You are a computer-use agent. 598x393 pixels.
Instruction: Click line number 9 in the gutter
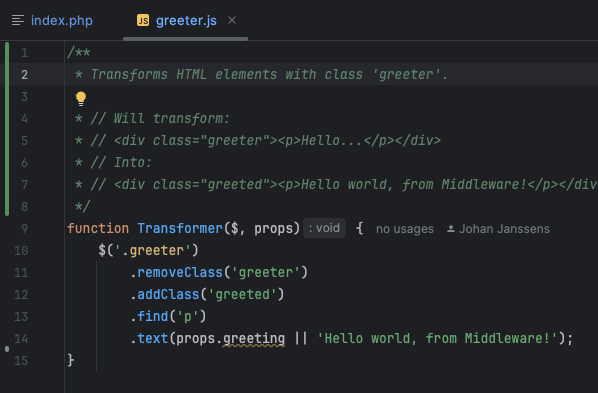[24, 229]
